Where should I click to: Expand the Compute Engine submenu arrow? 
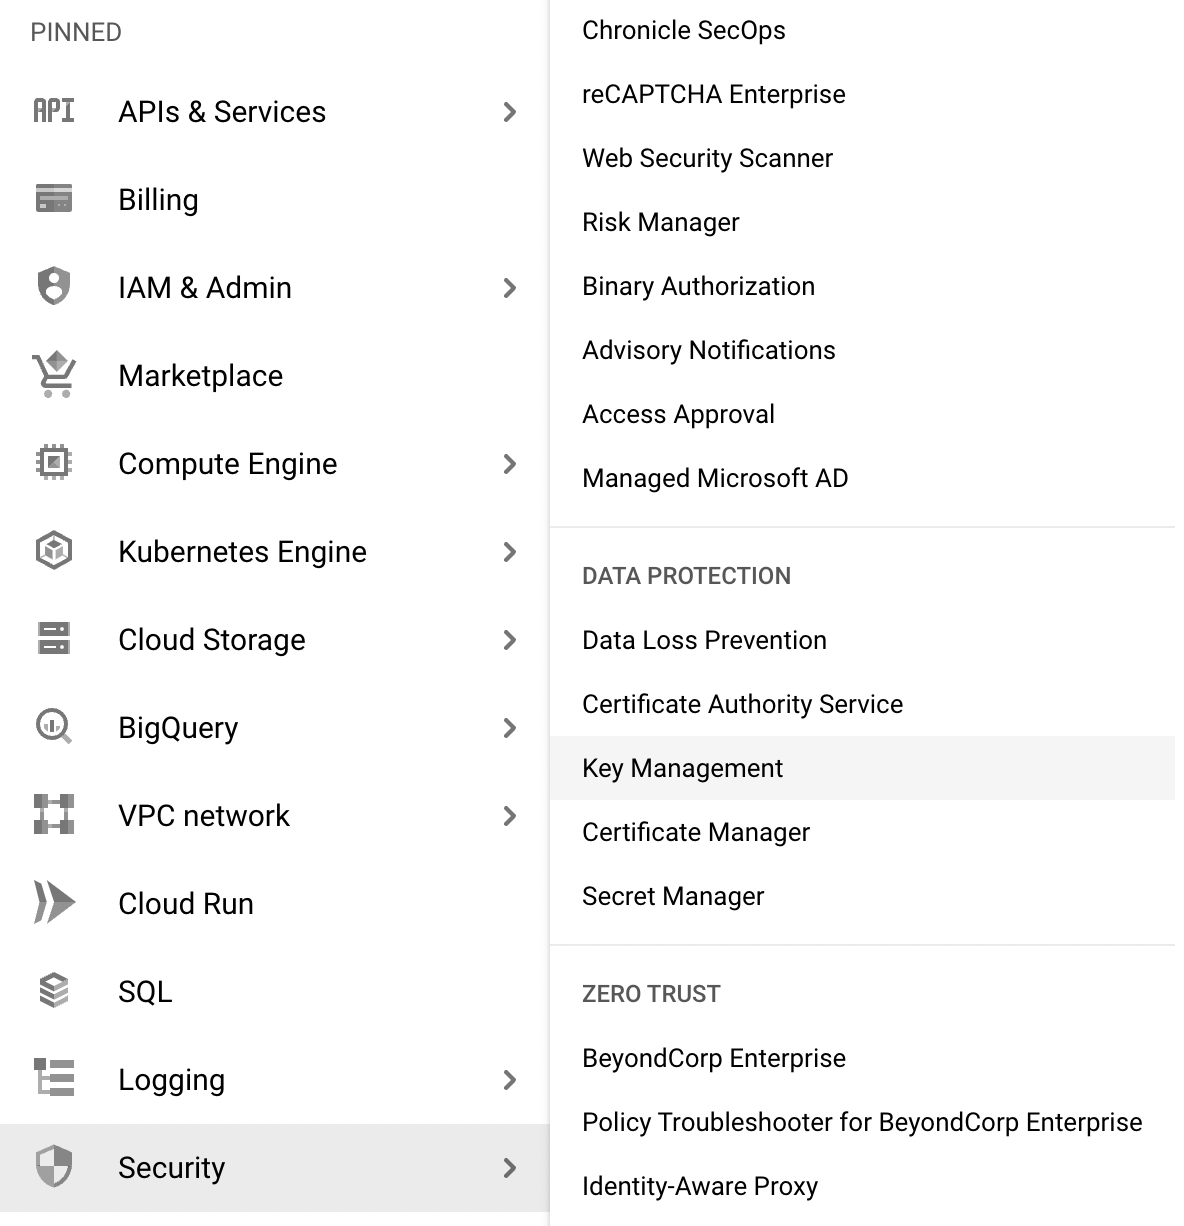click(510, 464)
